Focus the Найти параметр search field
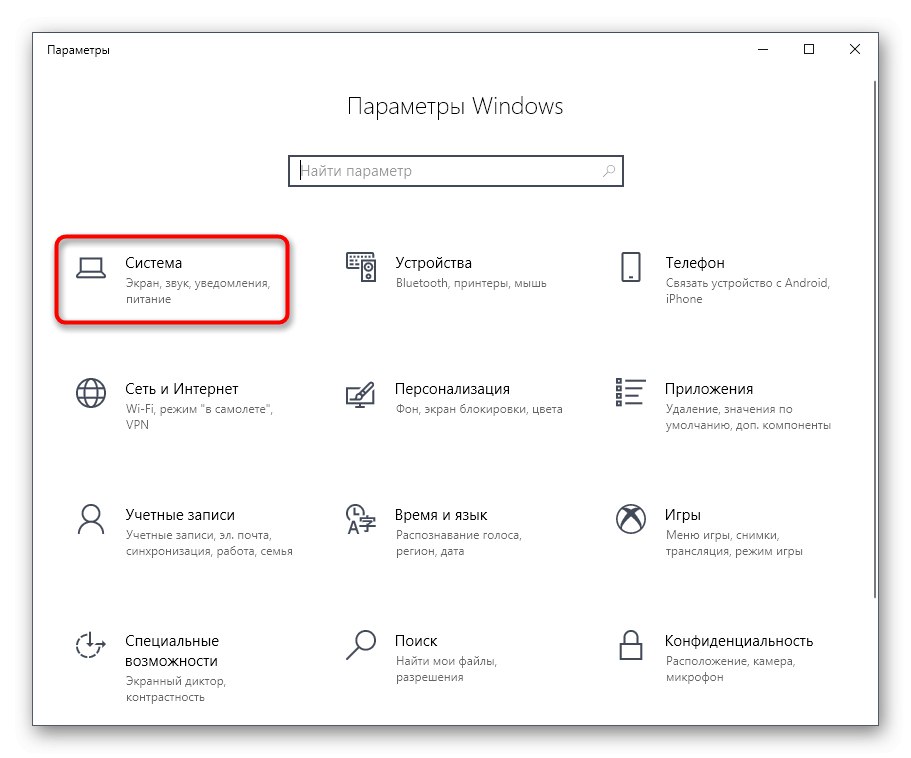The width and height of the screenshot is (911, 758). point(456,171)
